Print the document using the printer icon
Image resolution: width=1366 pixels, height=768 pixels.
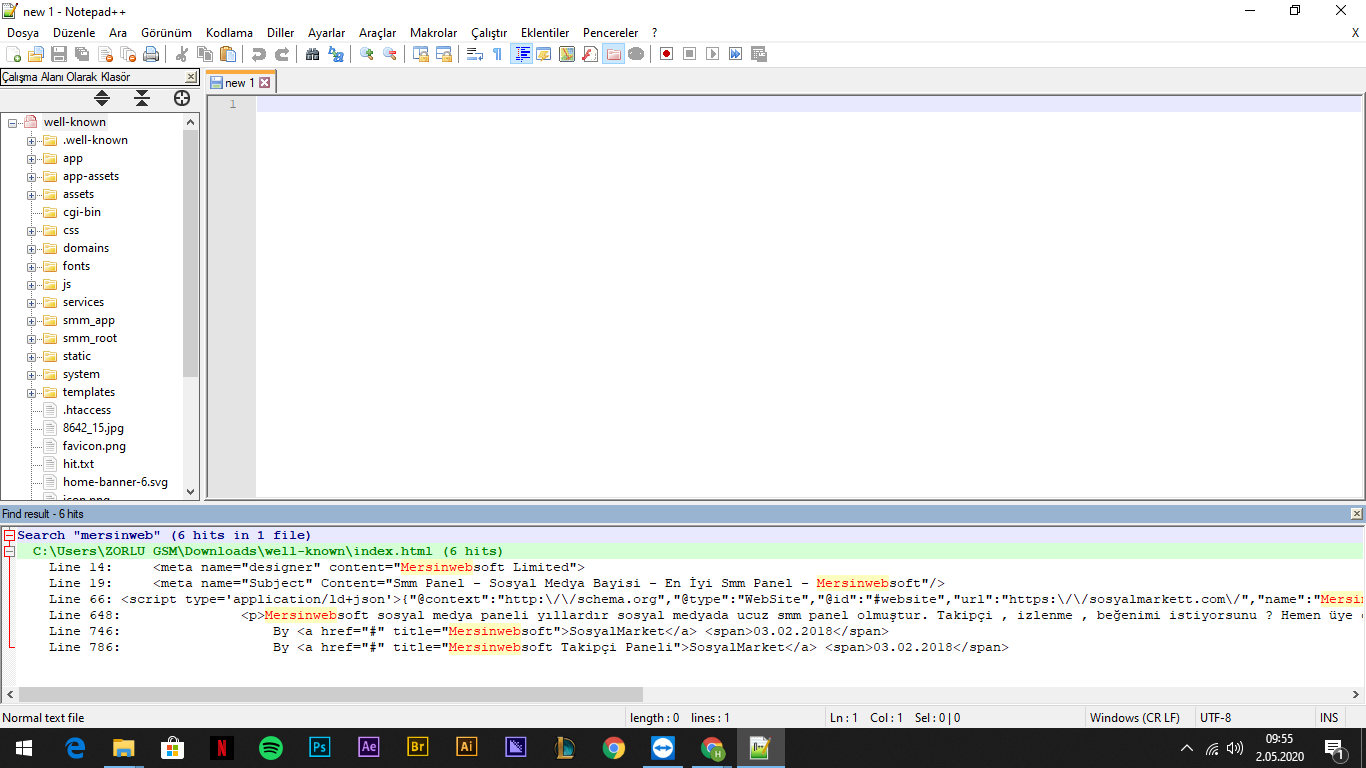click(151, 54)
